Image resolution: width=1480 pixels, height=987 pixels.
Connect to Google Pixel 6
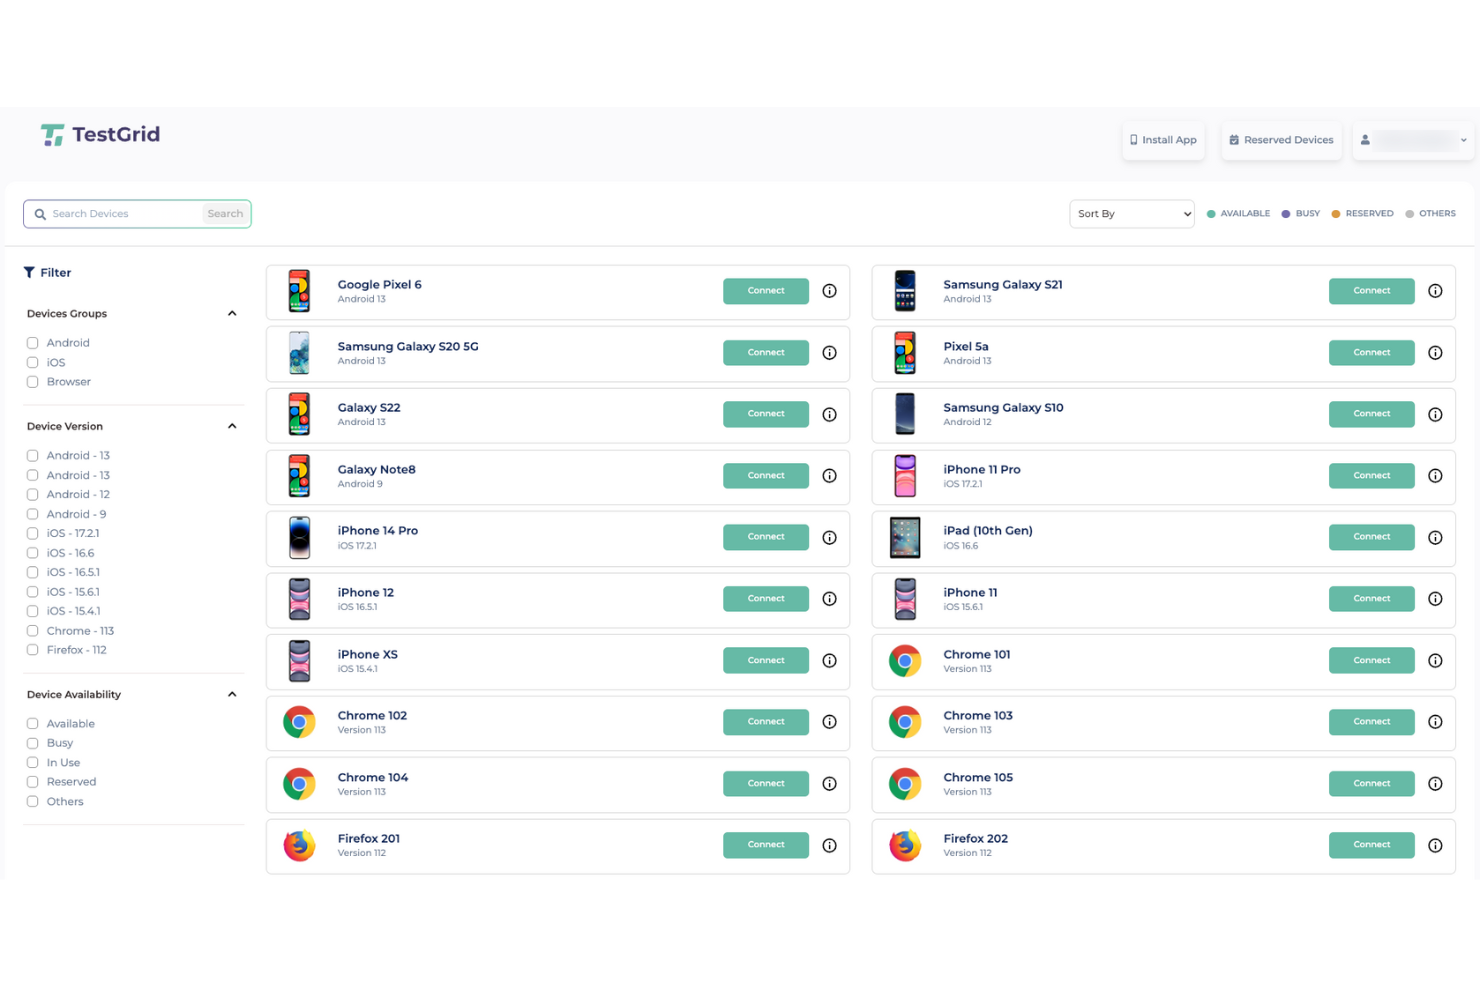coord(766,291)
